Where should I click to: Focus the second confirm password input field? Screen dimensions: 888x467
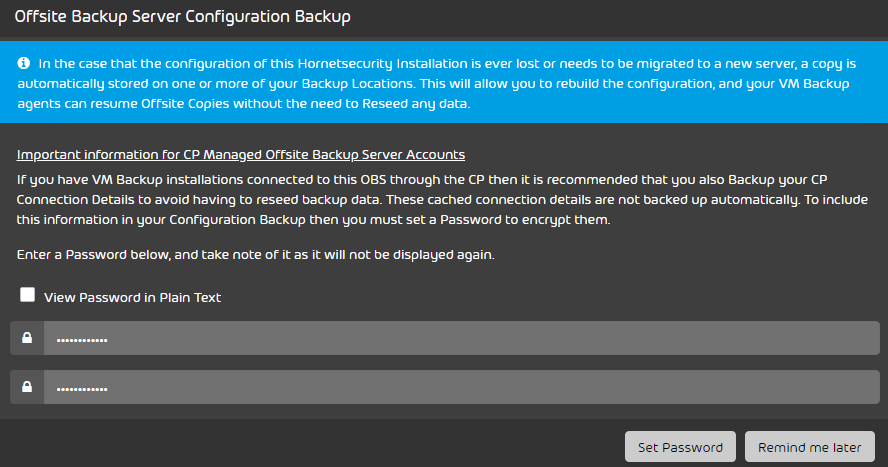pyautogui.click(x=462, y=387)
